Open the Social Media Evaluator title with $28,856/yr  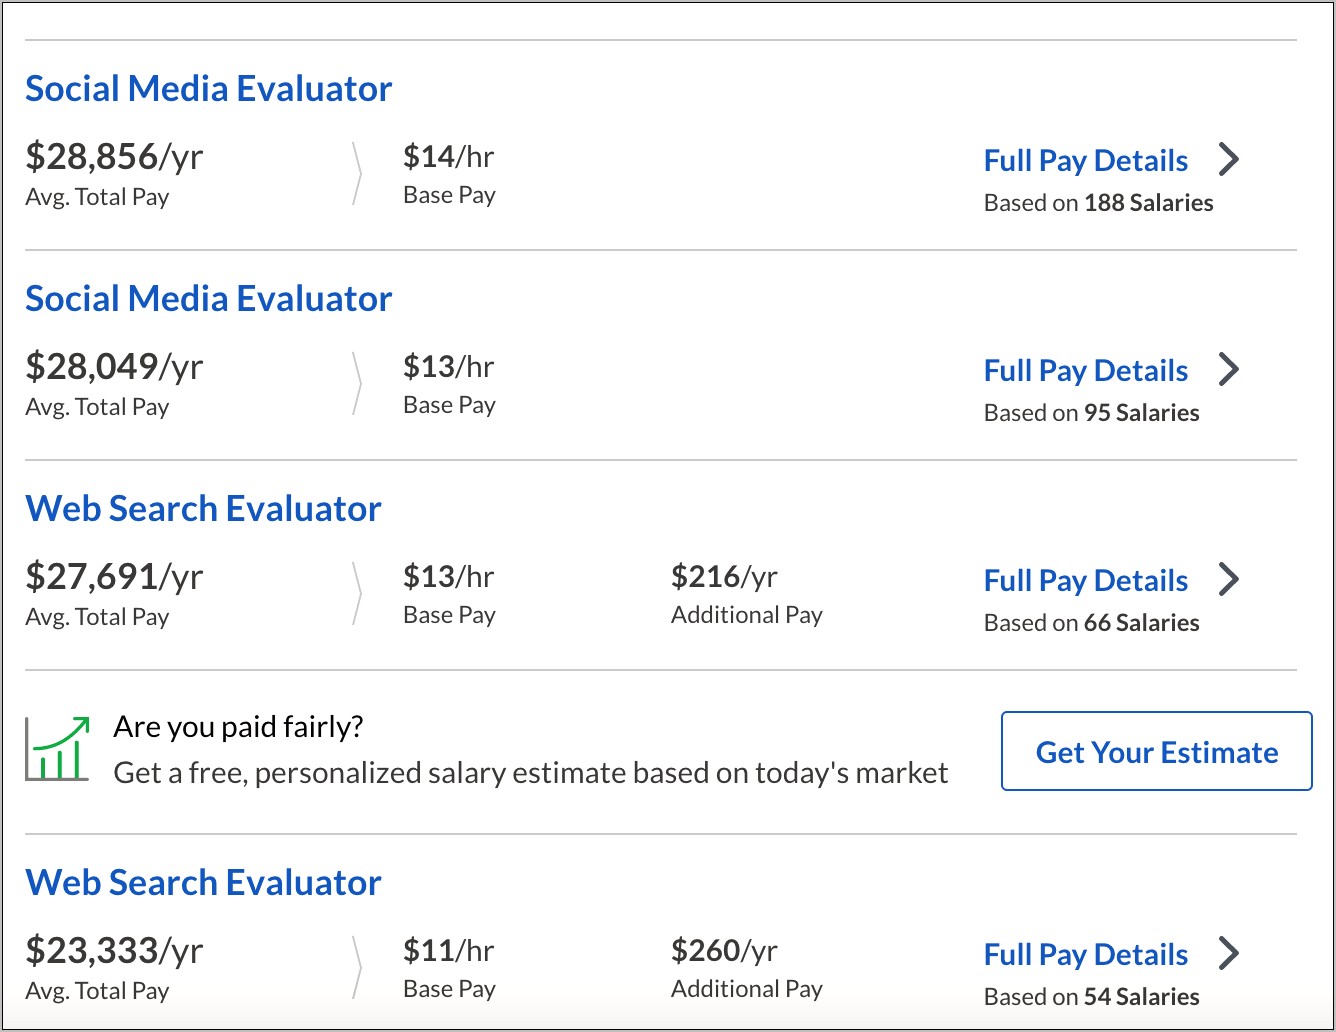208,89
